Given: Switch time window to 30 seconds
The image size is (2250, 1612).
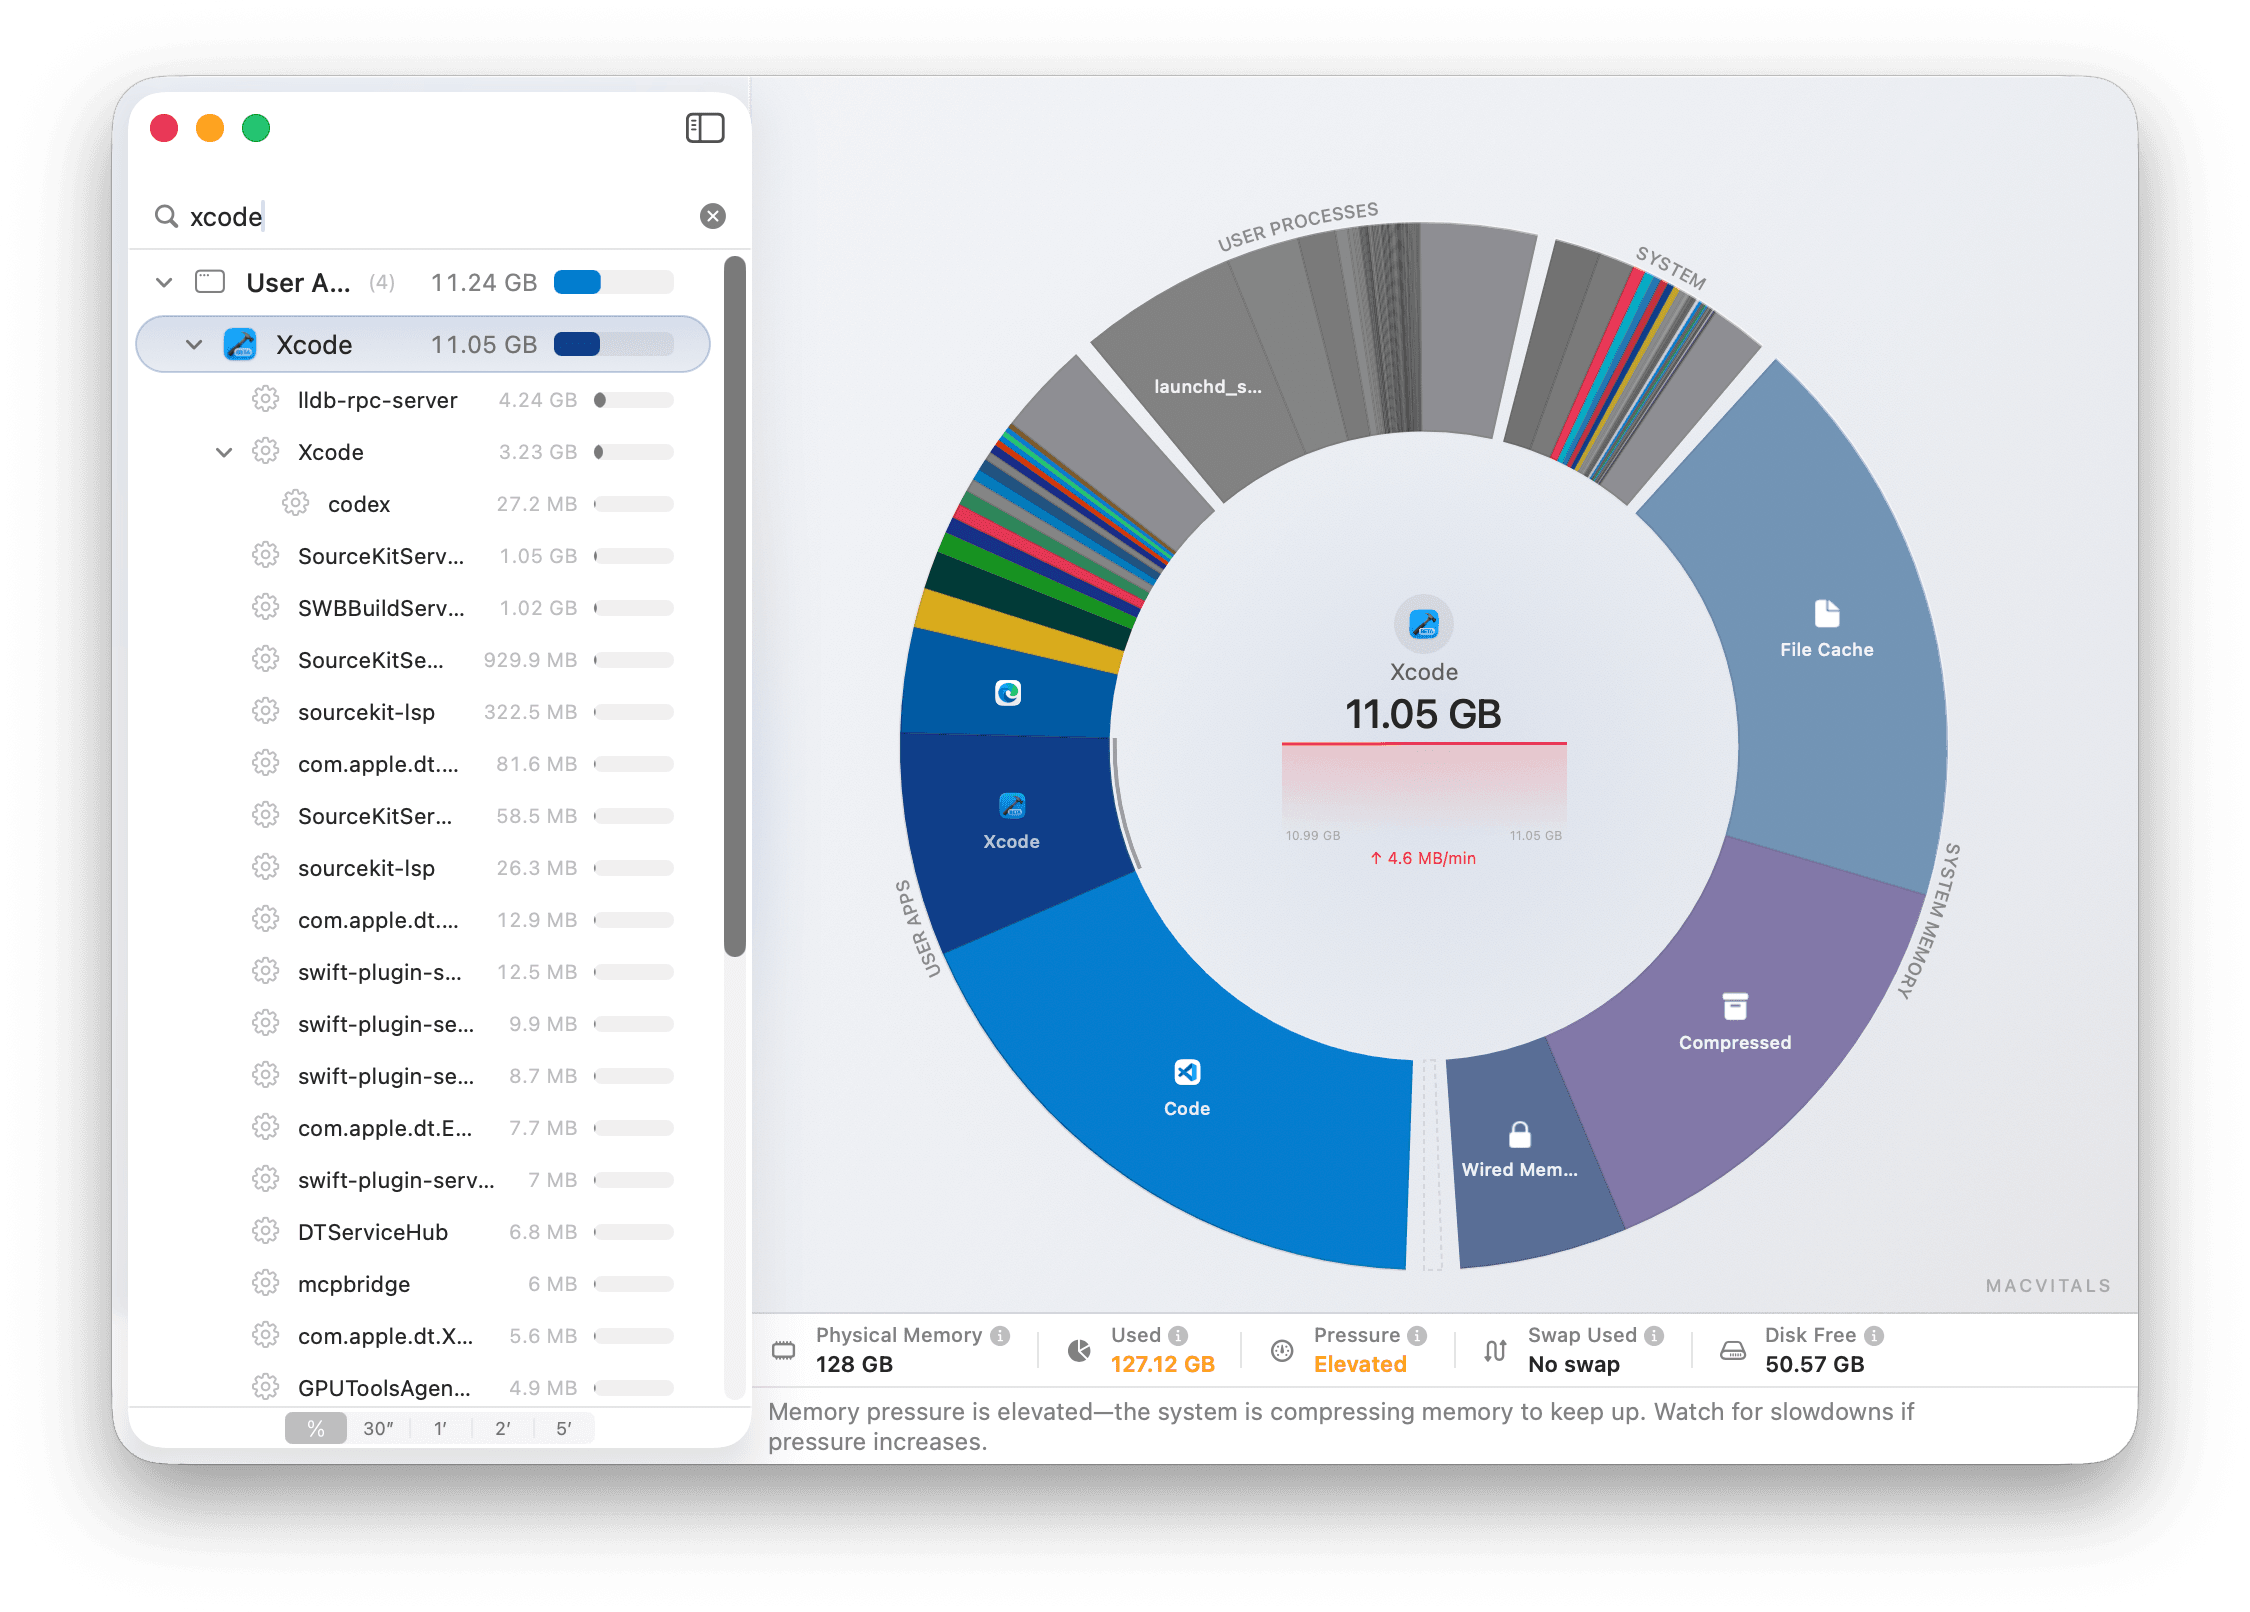Looking at the screenshot, I should point(378,1428).
